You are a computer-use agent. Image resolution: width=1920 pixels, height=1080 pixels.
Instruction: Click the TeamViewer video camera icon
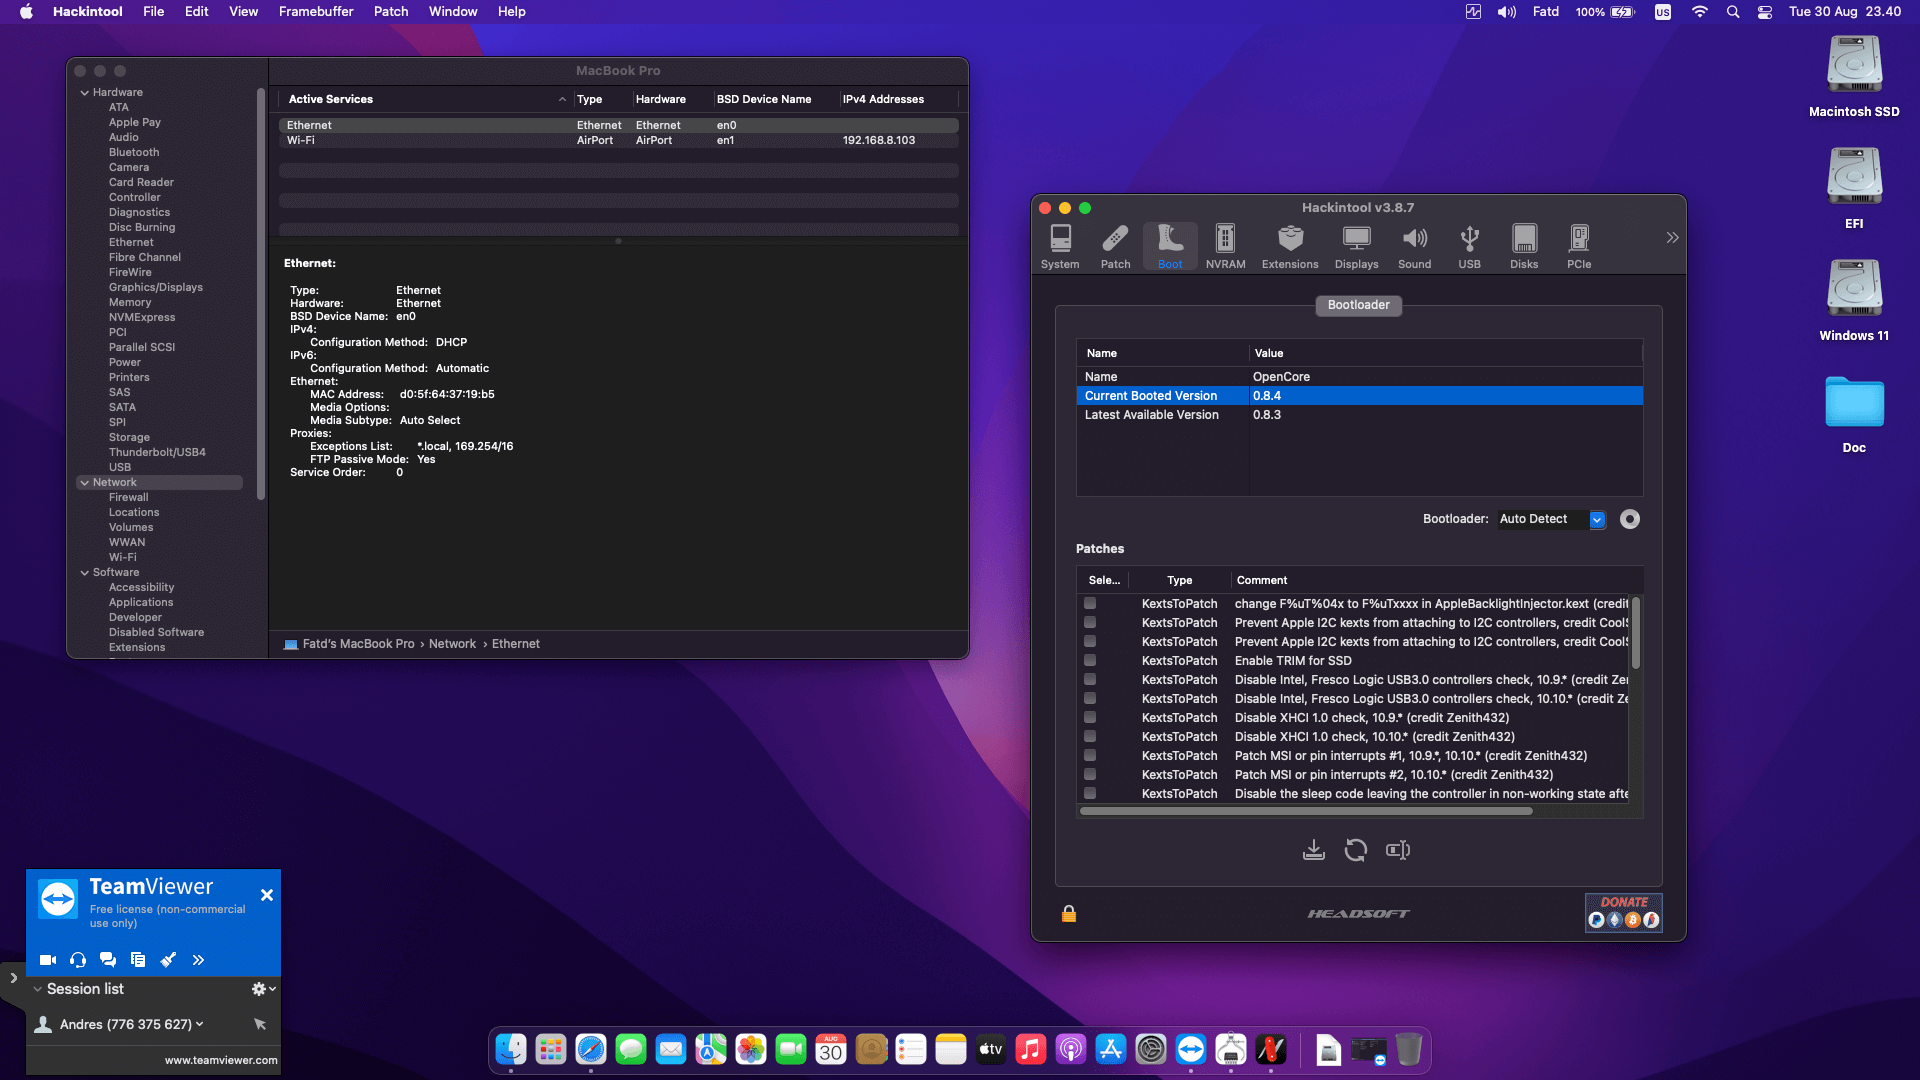47,960
